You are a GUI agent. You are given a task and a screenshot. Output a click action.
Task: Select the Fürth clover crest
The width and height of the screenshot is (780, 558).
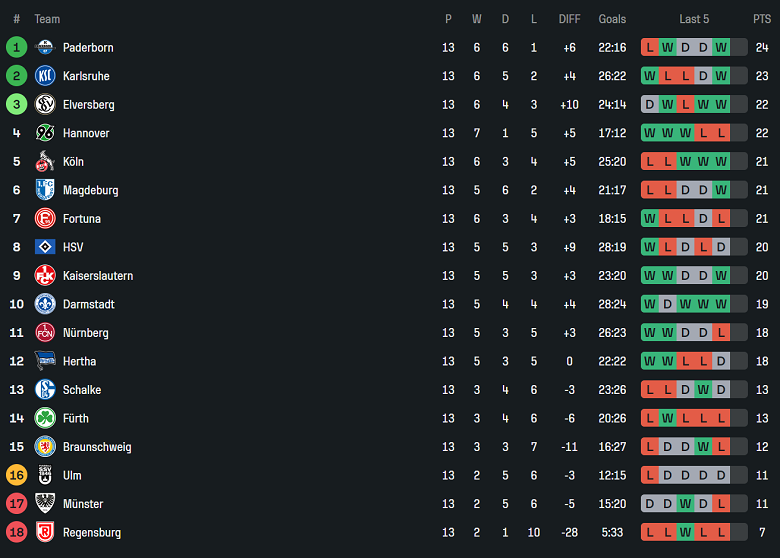44,418
